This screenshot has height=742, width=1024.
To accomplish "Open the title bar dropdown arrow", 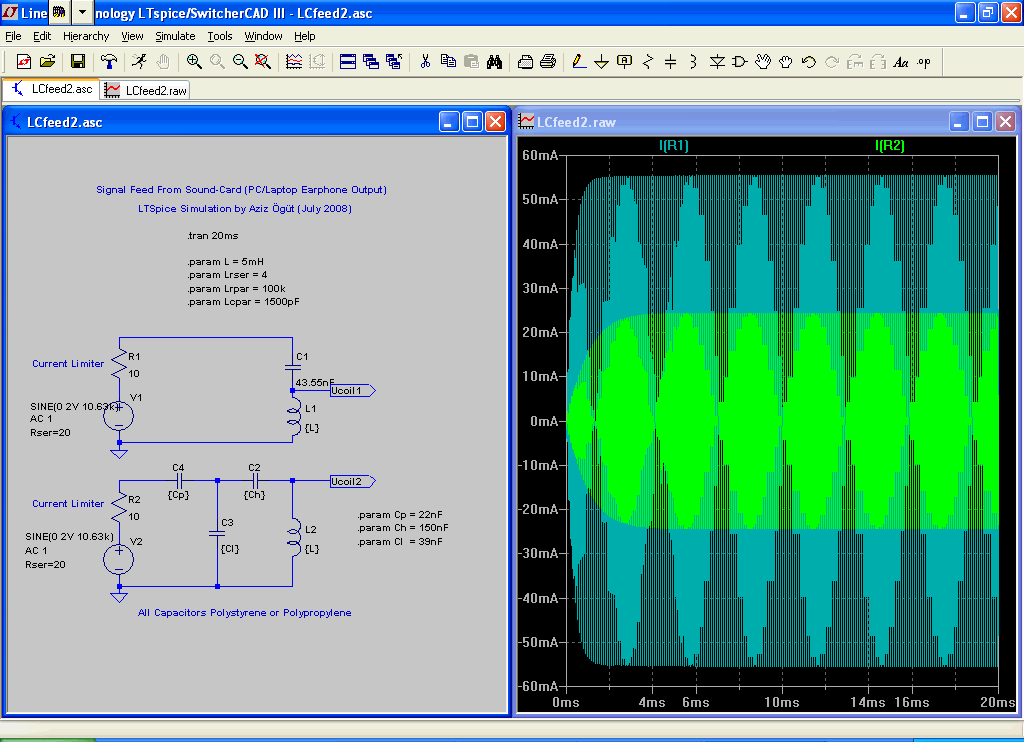I will pos(82,12).
